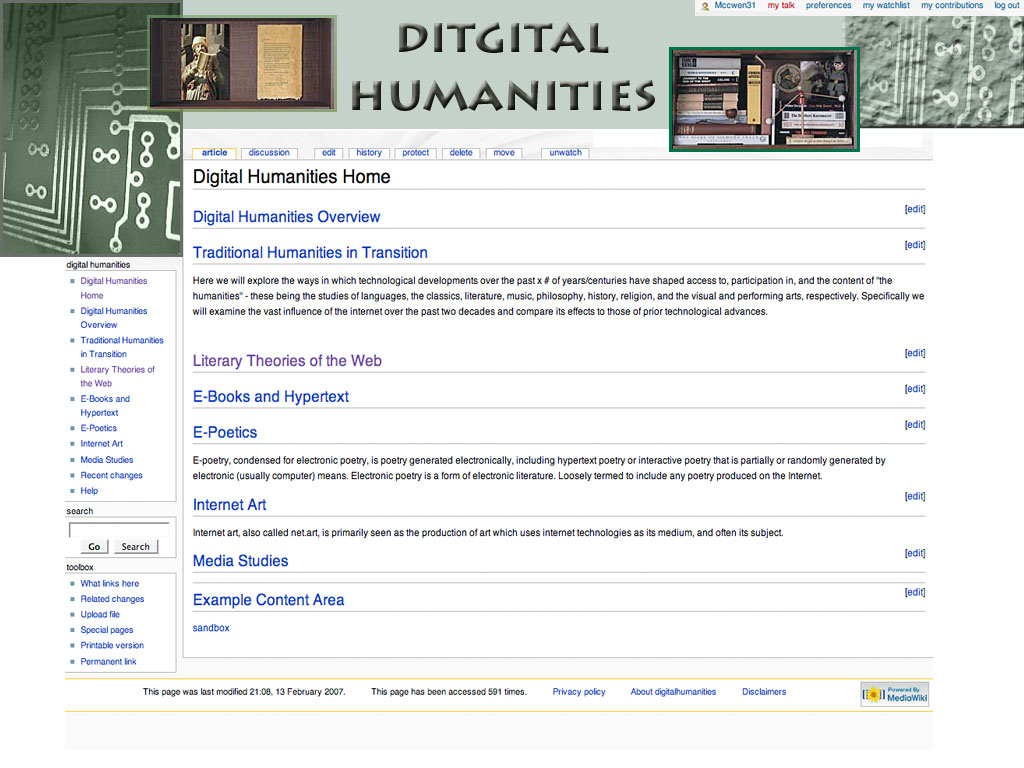1024x768 pixels.
Task: Click the Go button
Action: pos(94,547)
